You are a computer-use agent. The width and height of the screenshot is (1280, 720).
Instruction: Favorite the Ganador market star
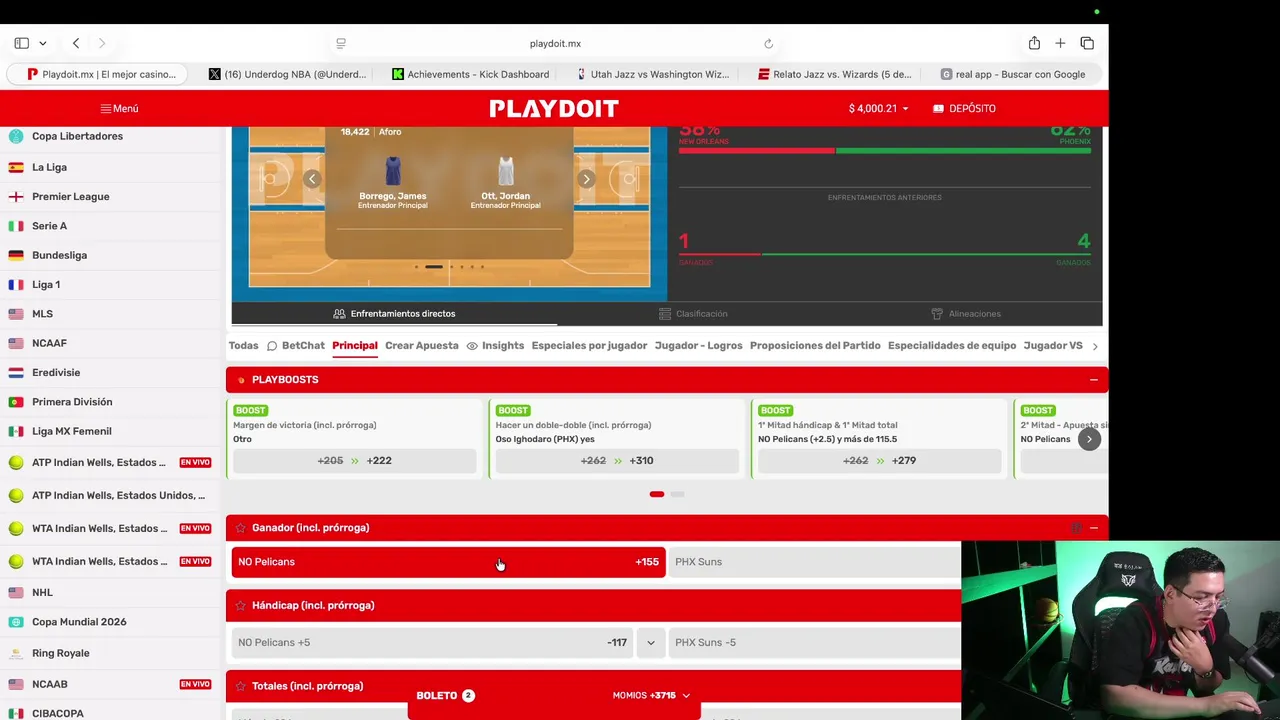click(x=241, y=528)
